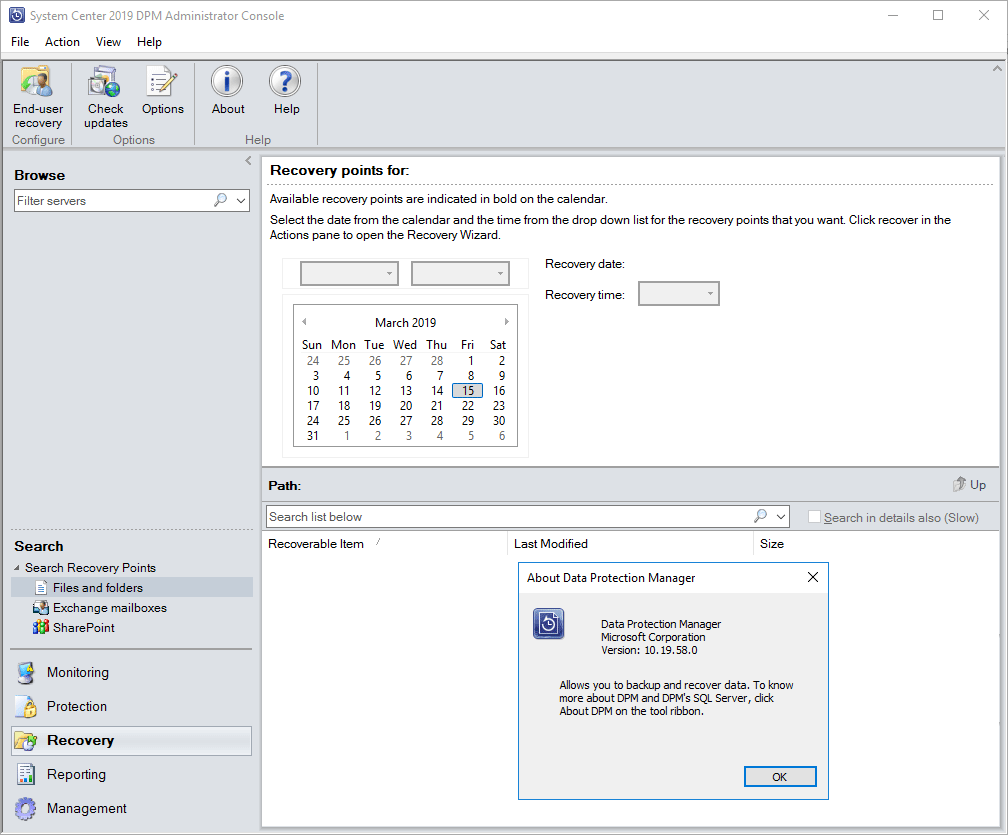Screen dimensions: 1008x835
Task: Select Exchange mailboxes search item
Action: 109,607
